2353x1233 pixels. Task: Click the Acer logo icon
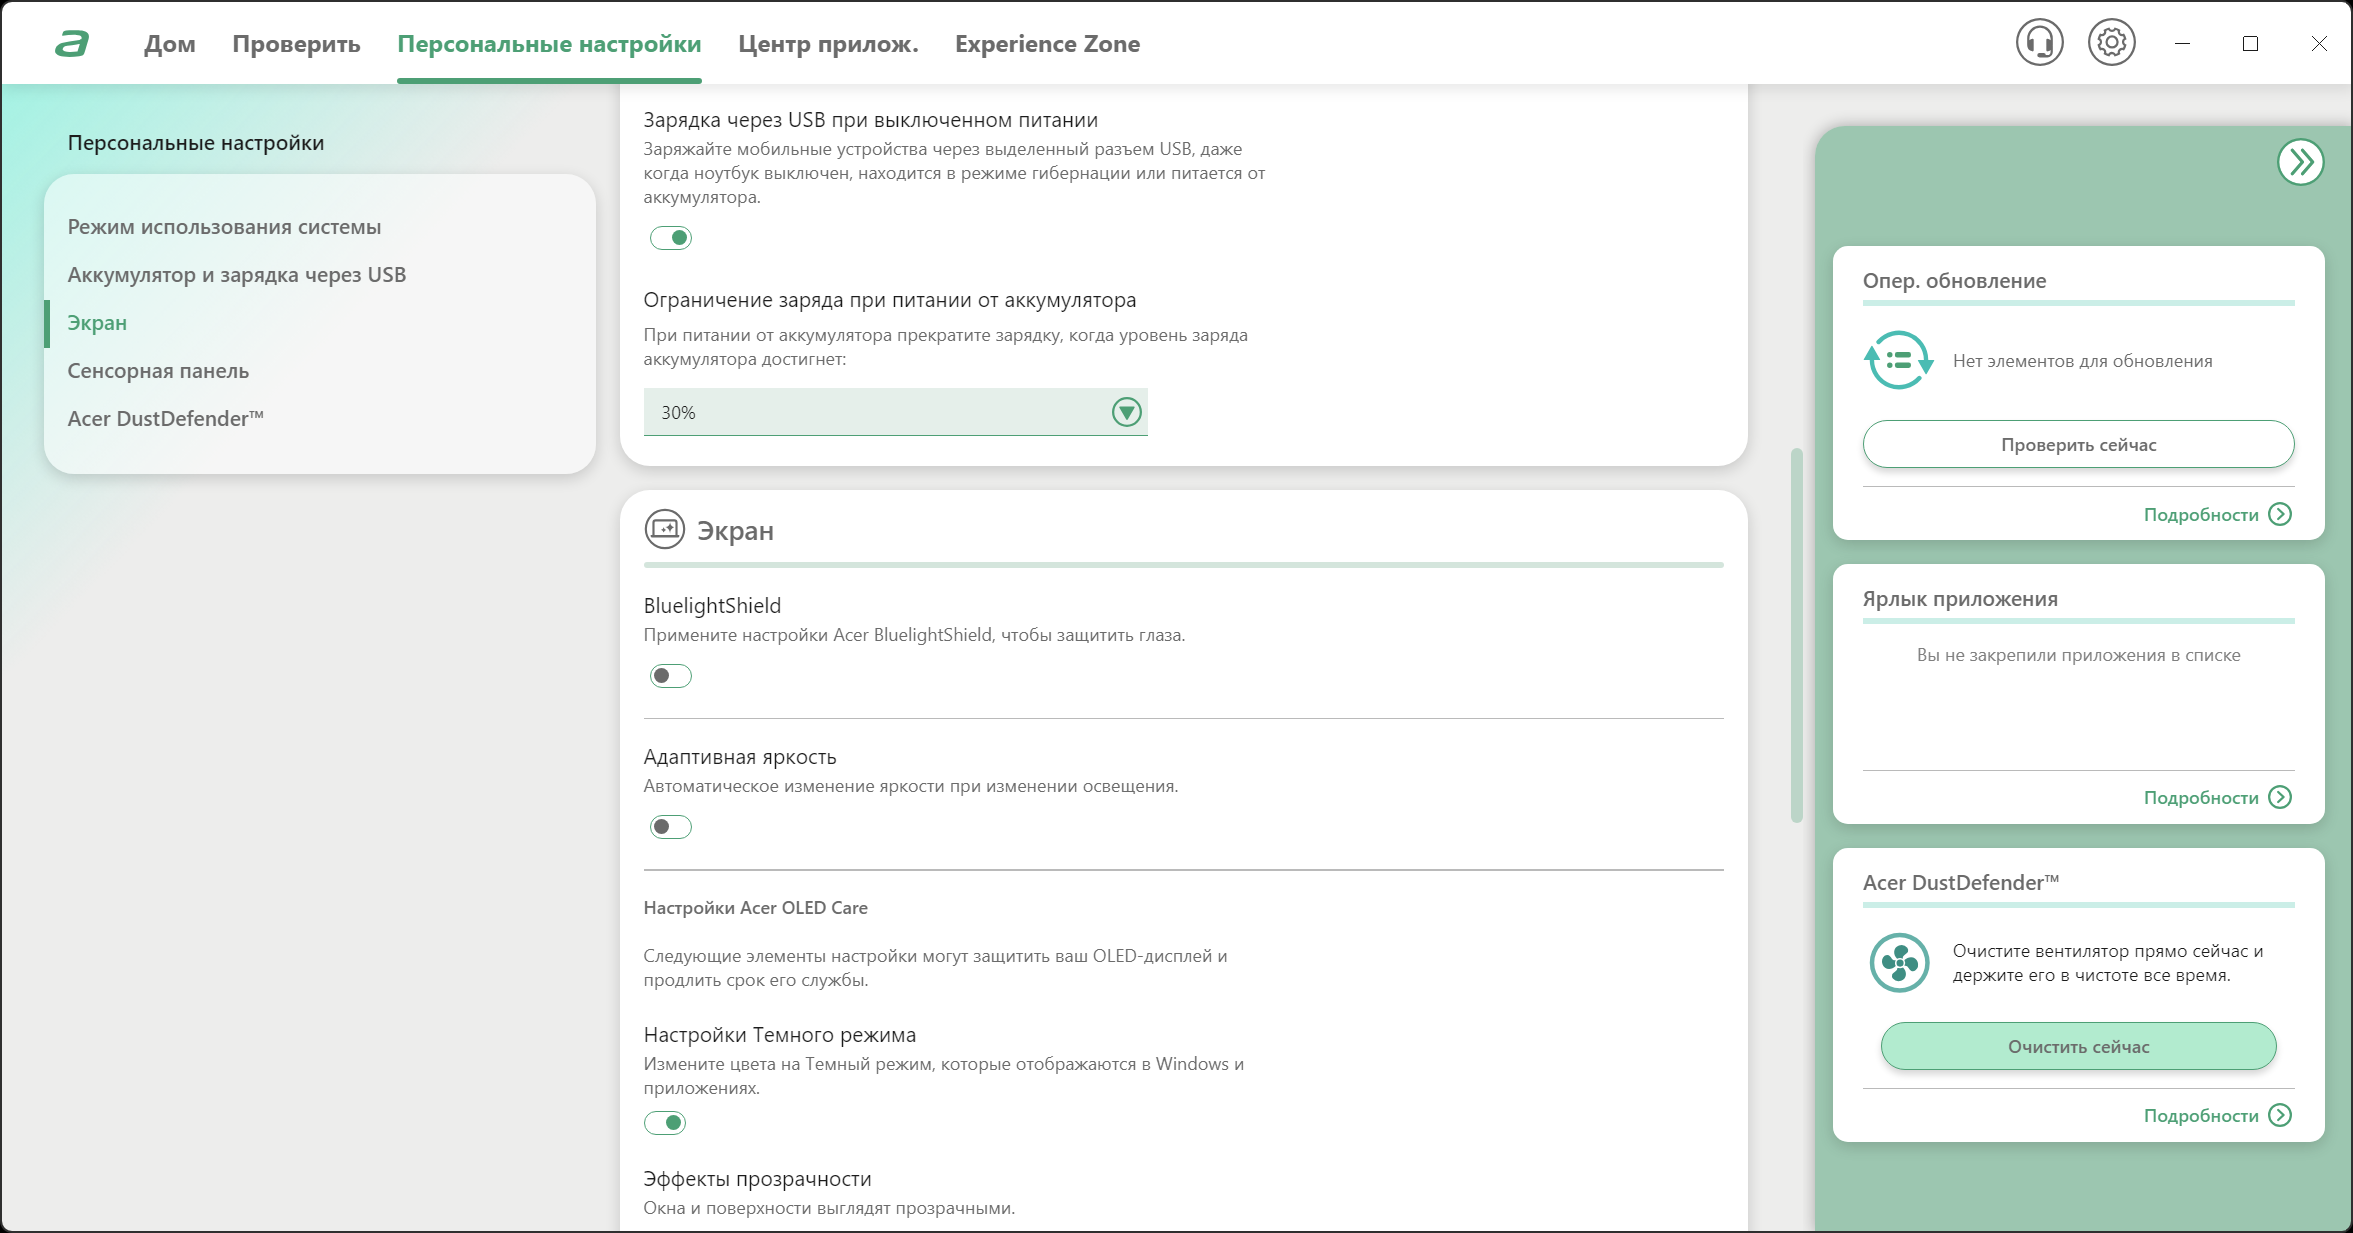pos(72,44)
